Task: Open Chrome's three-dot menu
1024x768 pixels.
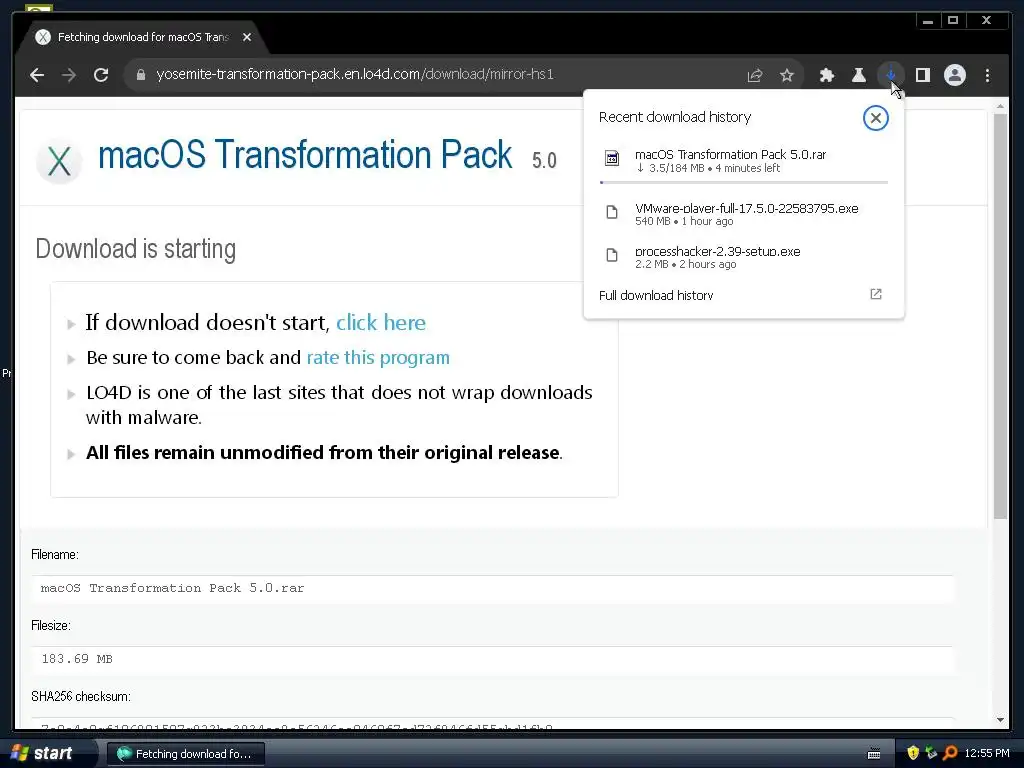Action: tap(987, 75)
